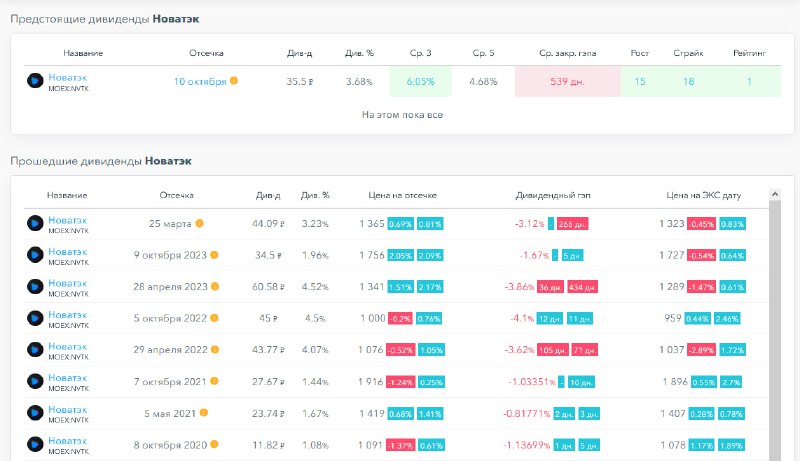Click the 6.05% value in the green cell

[x=420, y=82]
